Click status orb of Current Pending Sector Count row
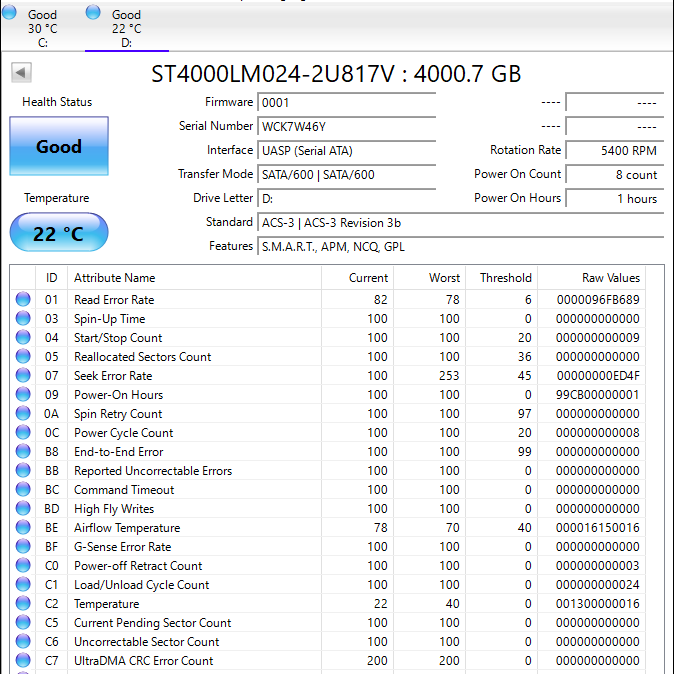This screenshot has height=674, width=674. 23,622
